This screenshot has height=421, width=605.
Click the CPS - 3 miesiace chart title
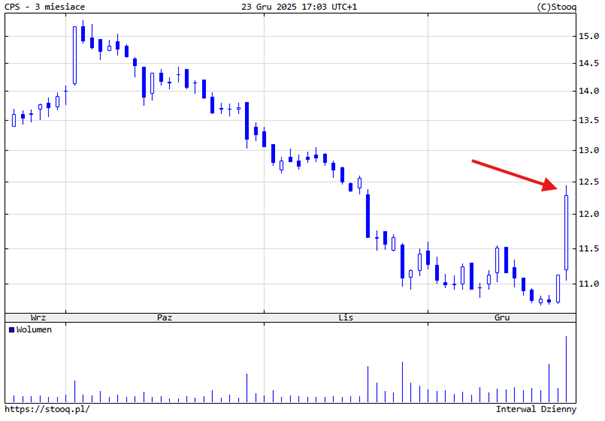click(x=45, y=7)
